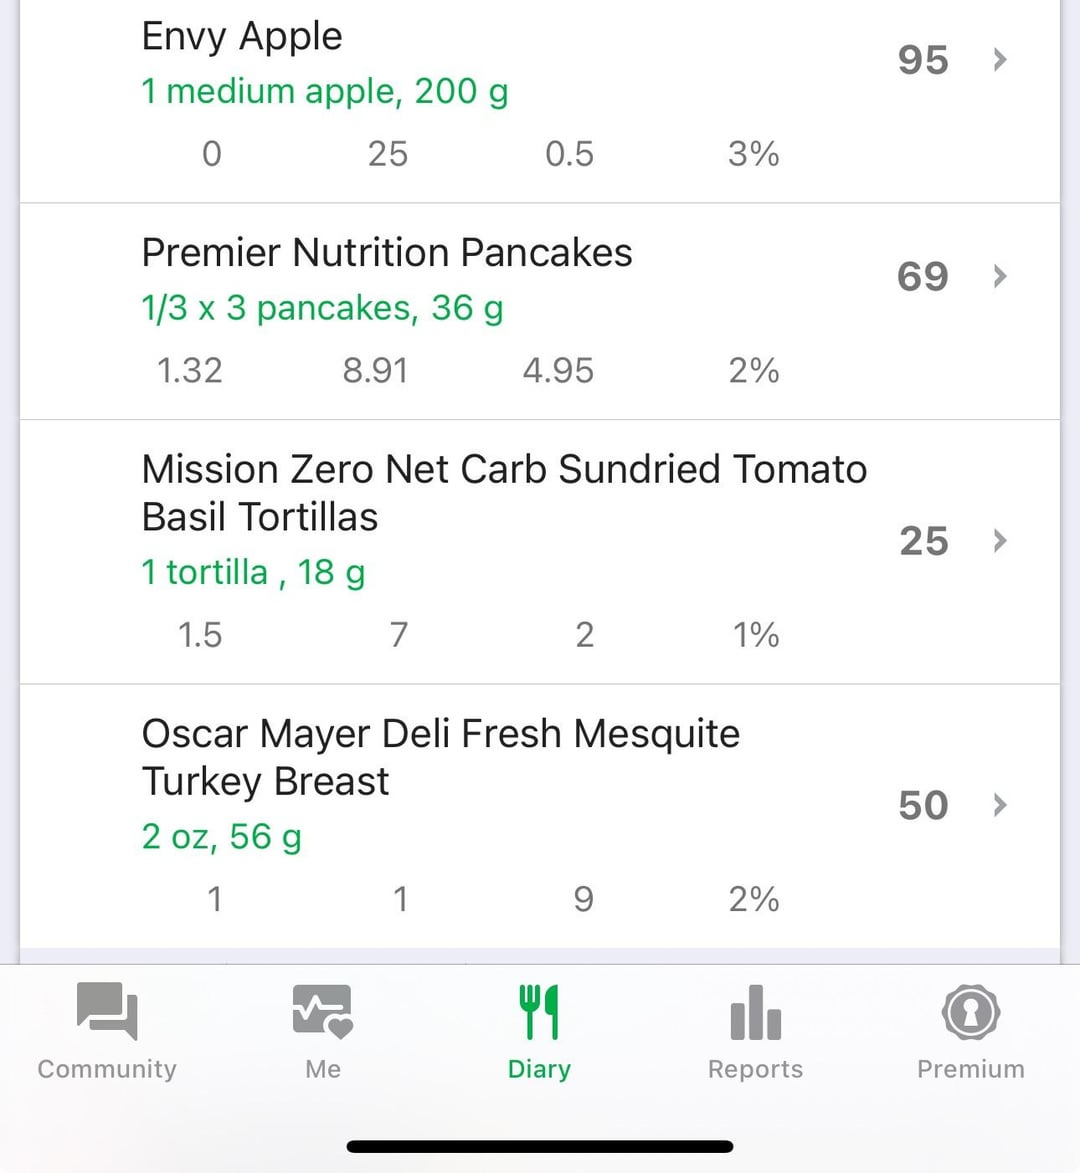Expand Envy Apple entry chevron
Viewport: 1080px width, 1173px height.
point(1000,59)
